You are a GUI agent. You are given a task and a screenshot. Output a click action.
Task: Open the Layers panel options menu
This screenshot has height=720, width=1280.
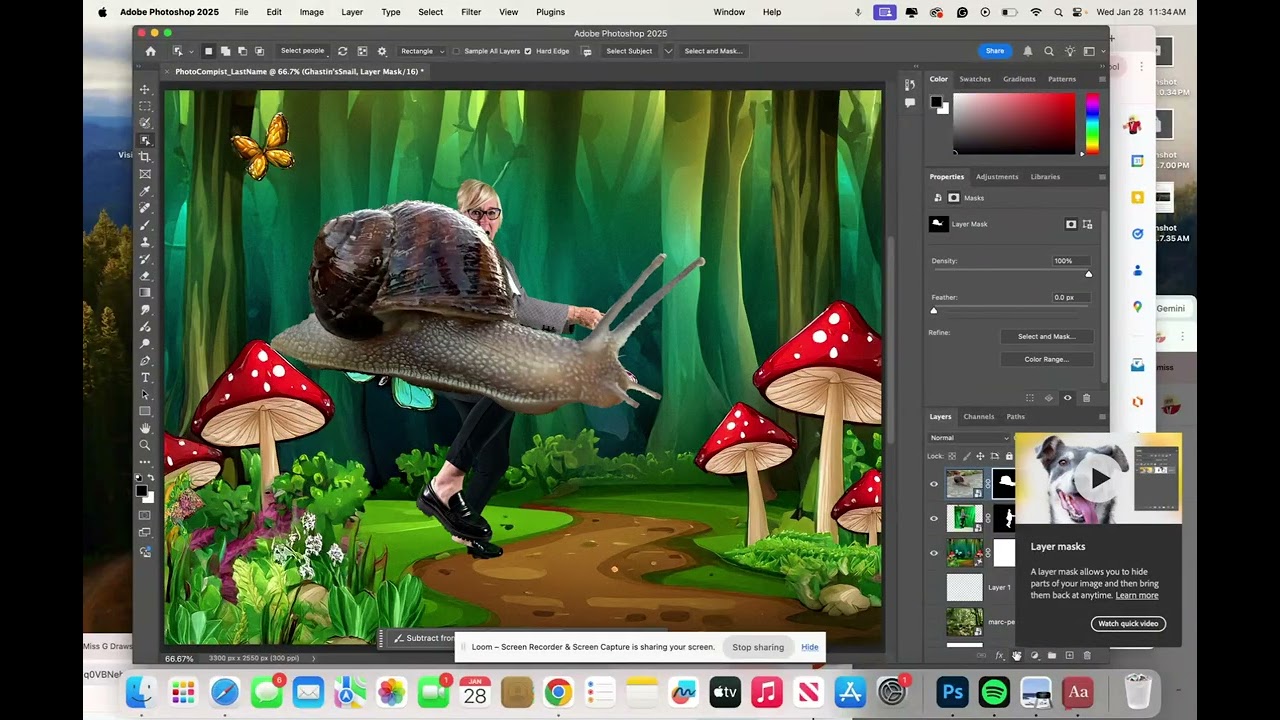1102,417
